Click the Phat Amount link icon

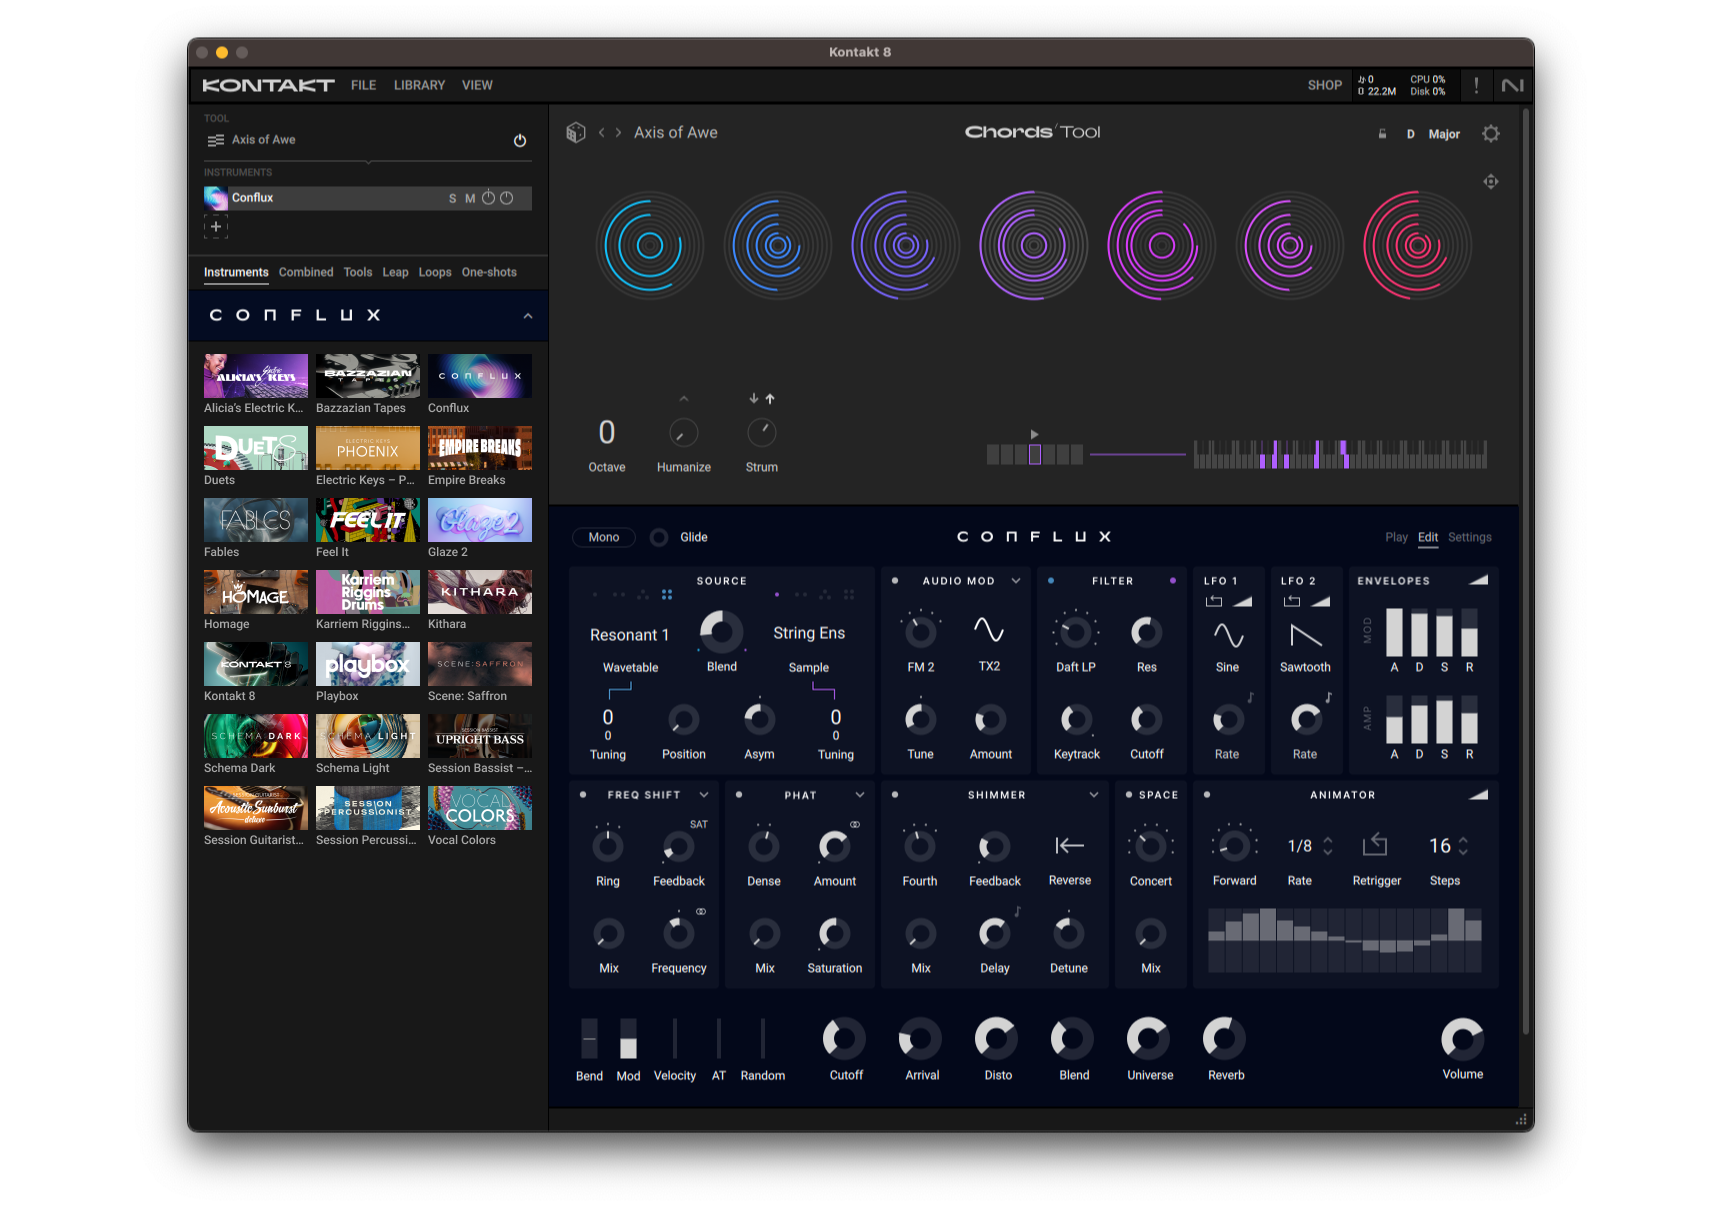[x=855, y=826]
